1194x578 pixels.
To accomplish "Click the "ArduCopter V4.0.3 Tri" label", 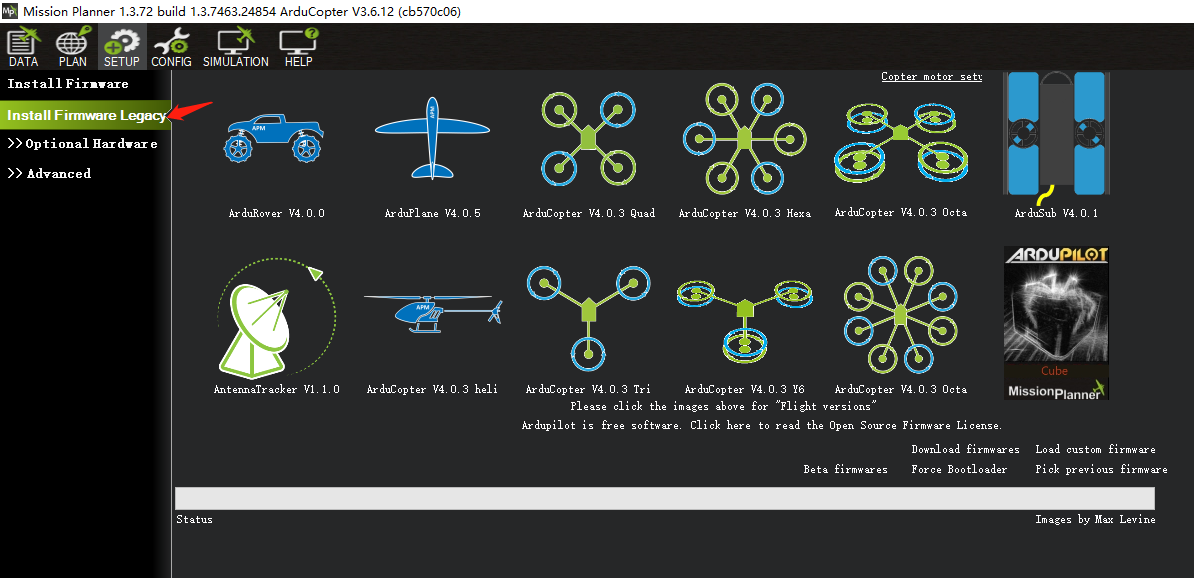I will 588,389.
